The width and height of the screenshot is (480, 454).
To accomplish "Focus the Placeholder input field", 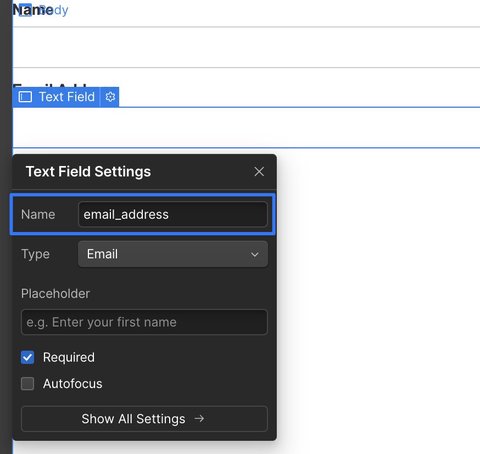I will coord(144,322).
